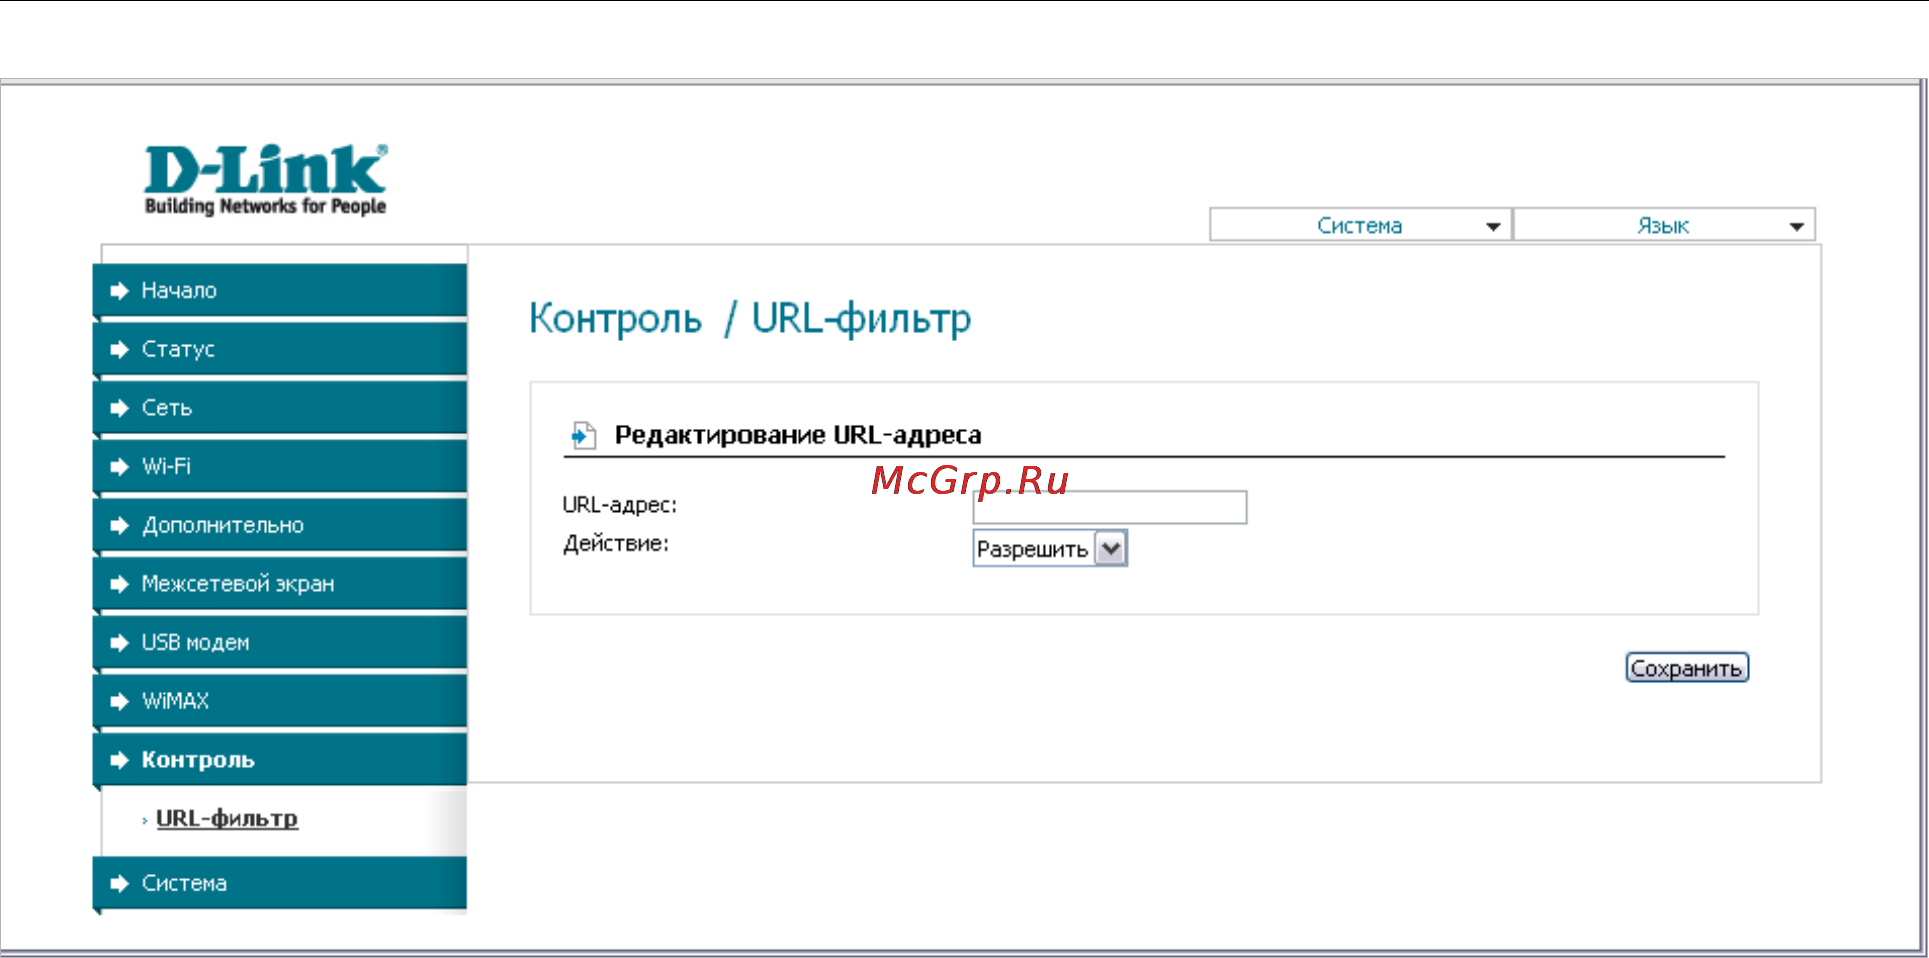Viewport: 1929px width, 958px height.
Task: Open the Межсетевой экран menu section
Action: pyautogui.click(x=280, y=584)
